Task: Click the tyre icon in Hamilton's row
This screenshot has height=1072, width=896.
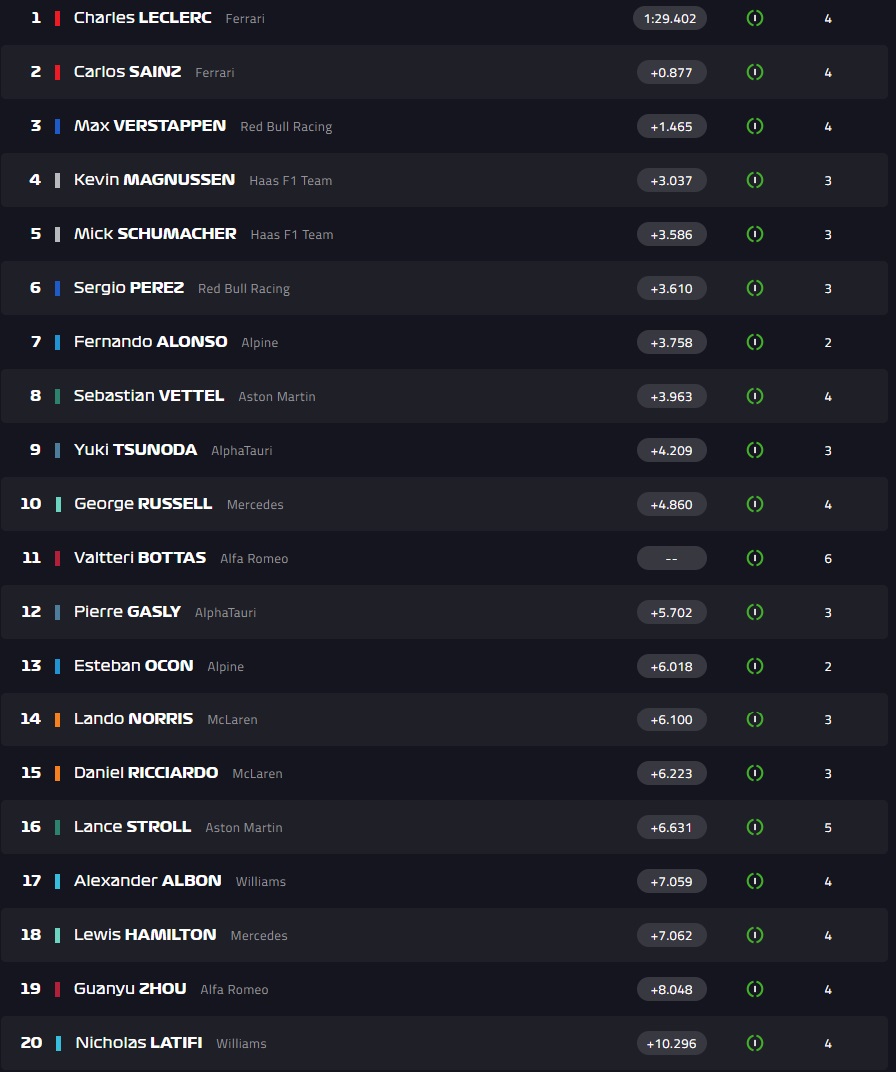Action: click(755, 935)
